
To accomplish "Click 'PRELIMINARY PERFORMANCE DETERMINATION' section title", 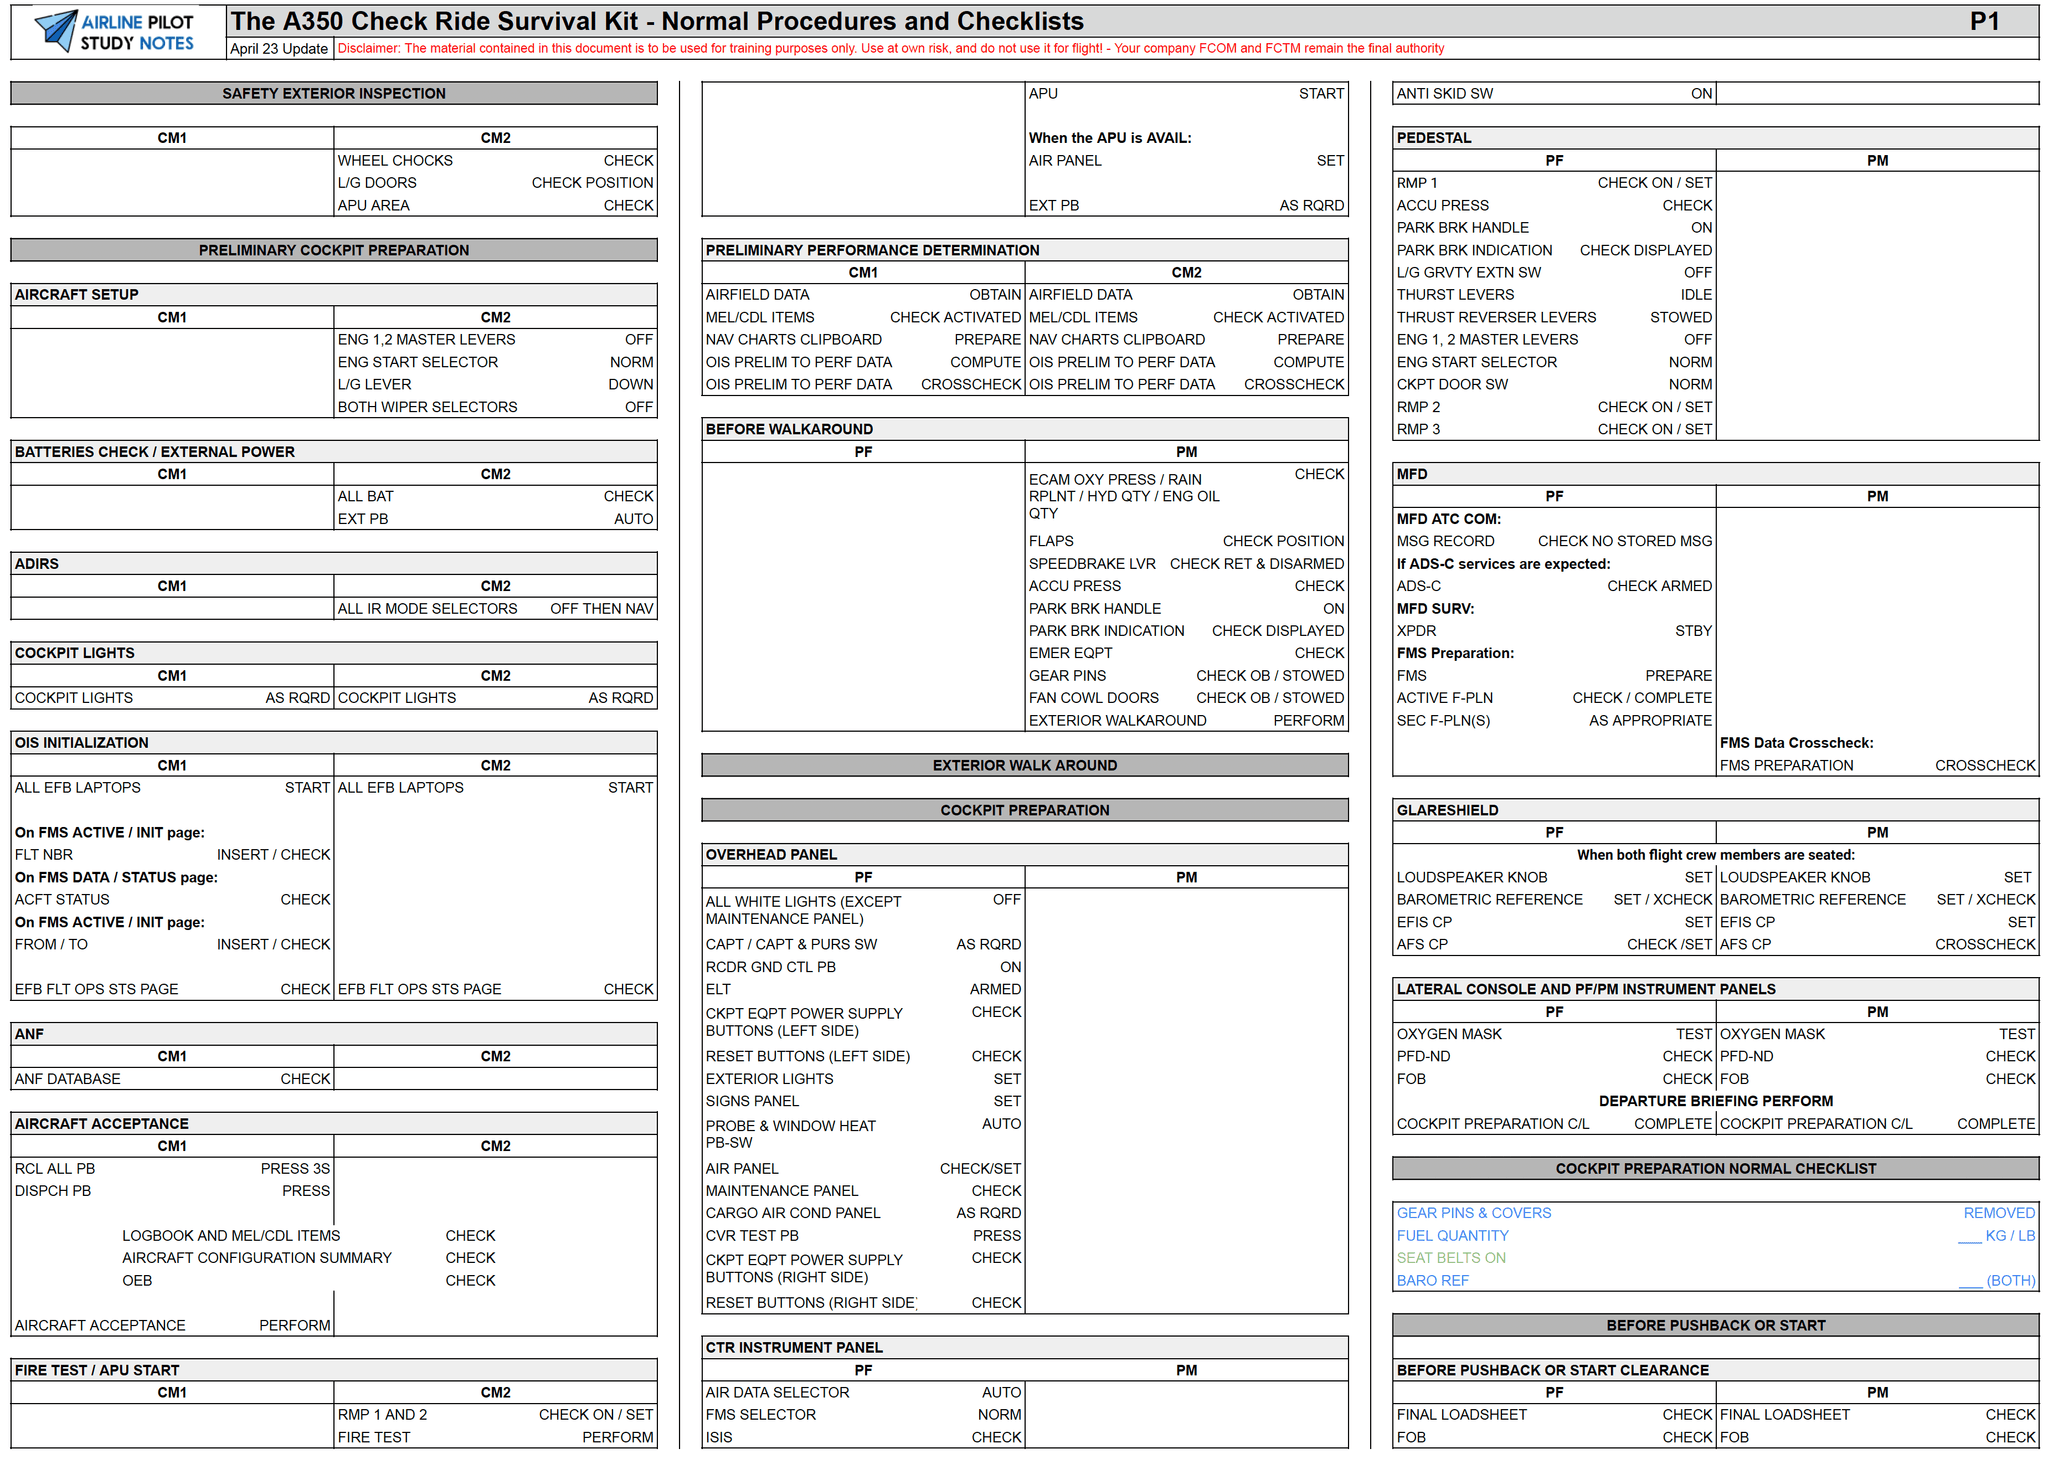I will 873,250.
